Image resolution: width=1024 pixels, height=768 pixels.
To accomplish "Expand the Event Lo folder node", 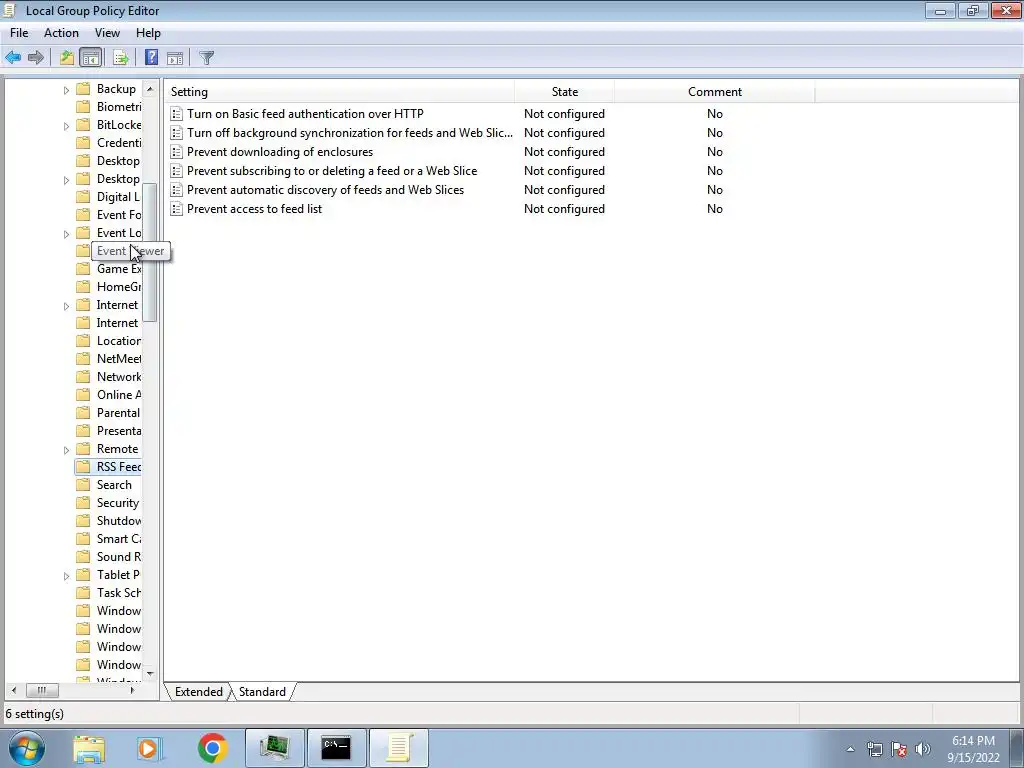I will pyautogui.click(x=66, y=234).
